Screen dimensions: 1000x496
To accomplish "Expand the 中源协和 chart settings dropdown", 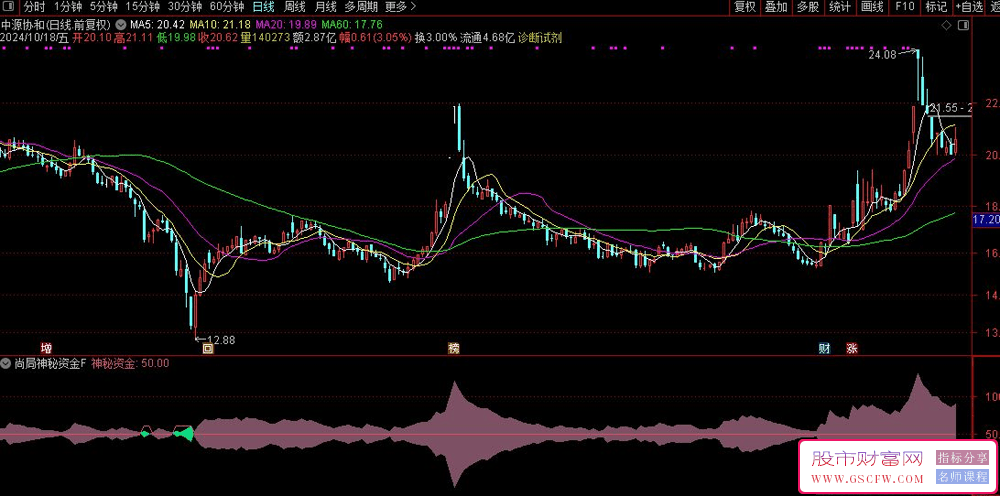I will coord(121,25).
